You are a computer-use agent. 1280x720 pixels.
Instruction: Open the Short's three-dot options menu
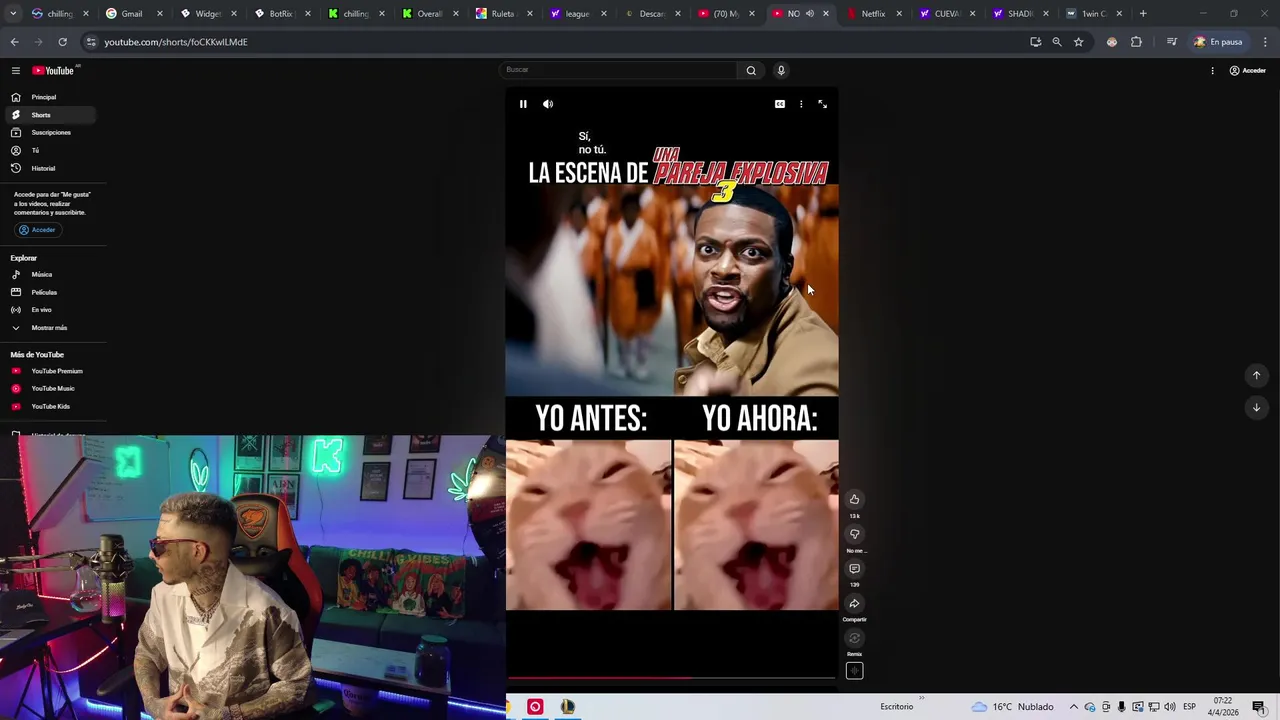point(801,104)
